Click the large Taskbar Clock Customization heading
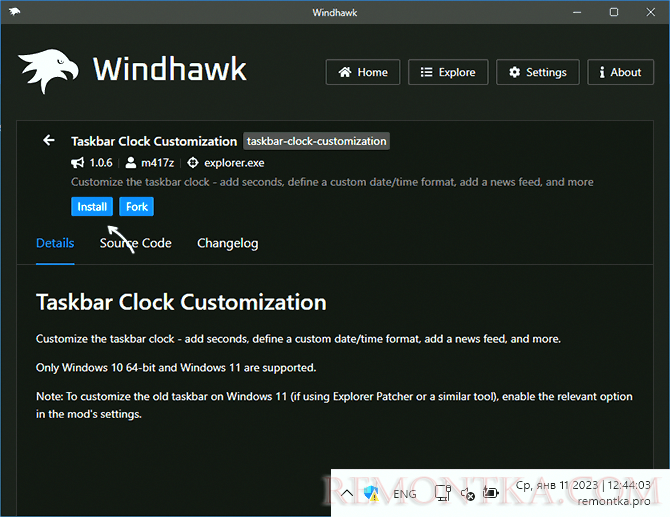 coord(181,302)
